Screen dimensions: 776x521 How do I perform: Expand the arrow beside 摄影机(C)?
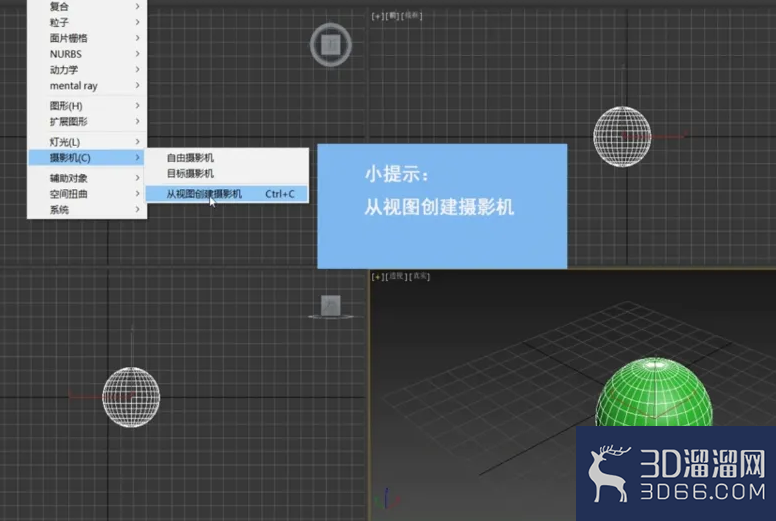point(138,157)
